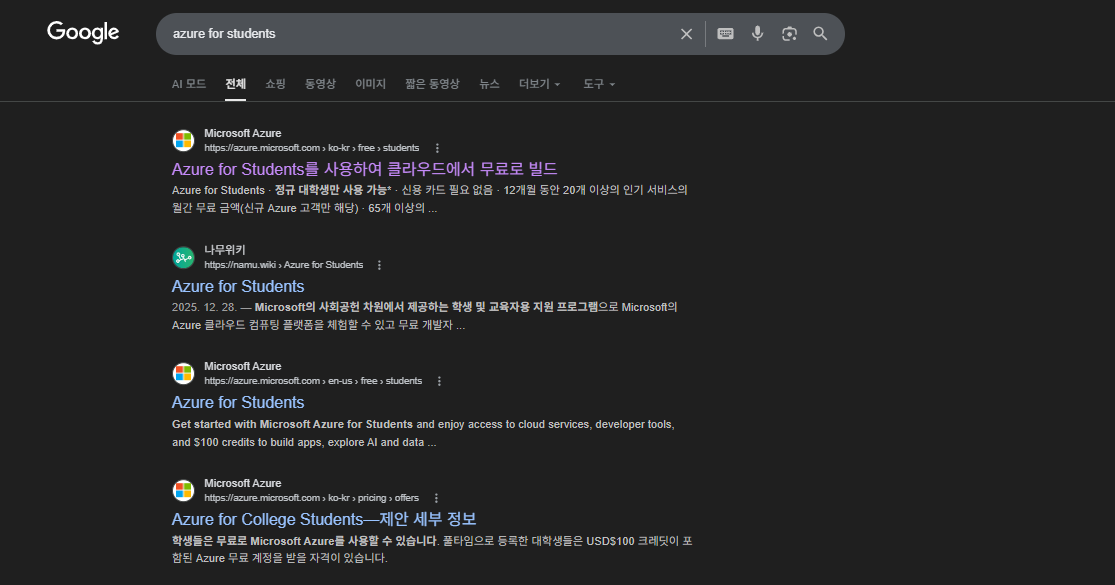Click the 나무위키 site name
The height and width of the screenshot is (585, 1115).
pyautogui.click(x=225, y=249)
